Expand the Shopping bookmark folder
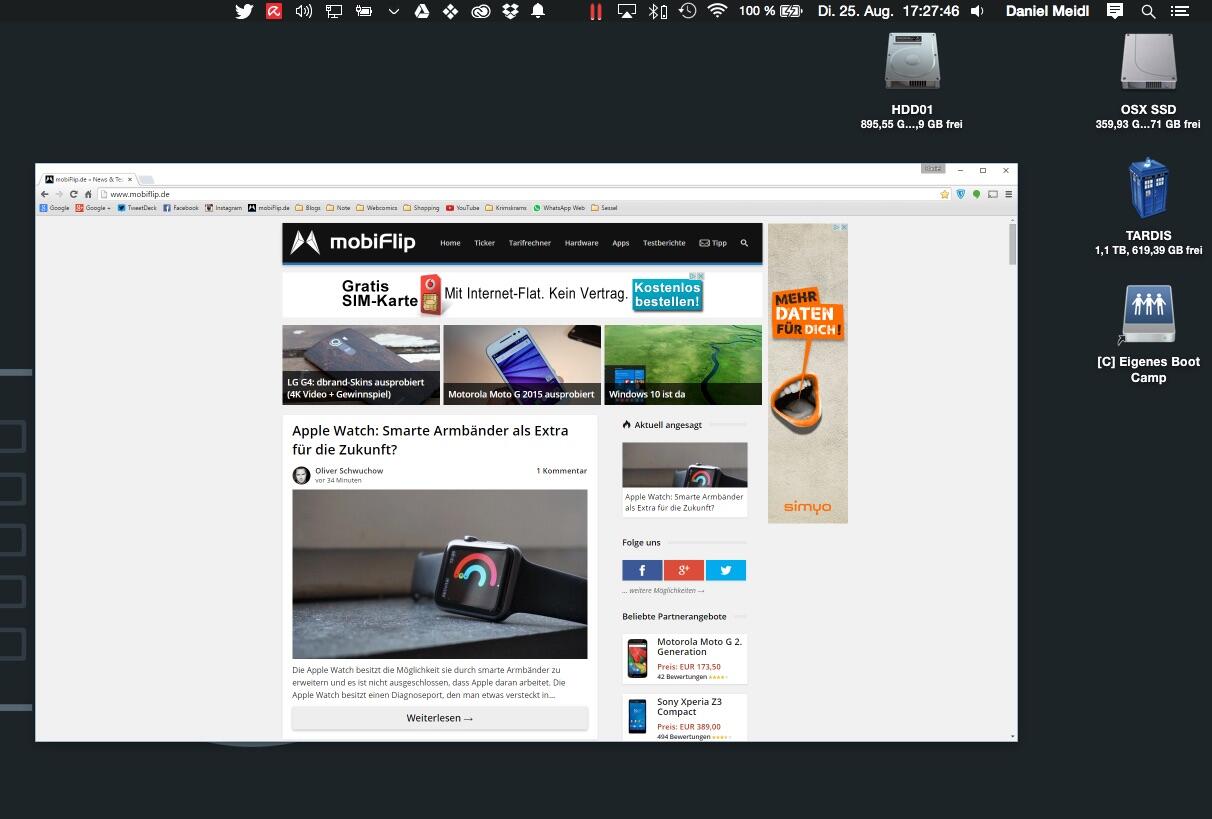This screenshot has height=819, width=1212. (x=421, y=208)
